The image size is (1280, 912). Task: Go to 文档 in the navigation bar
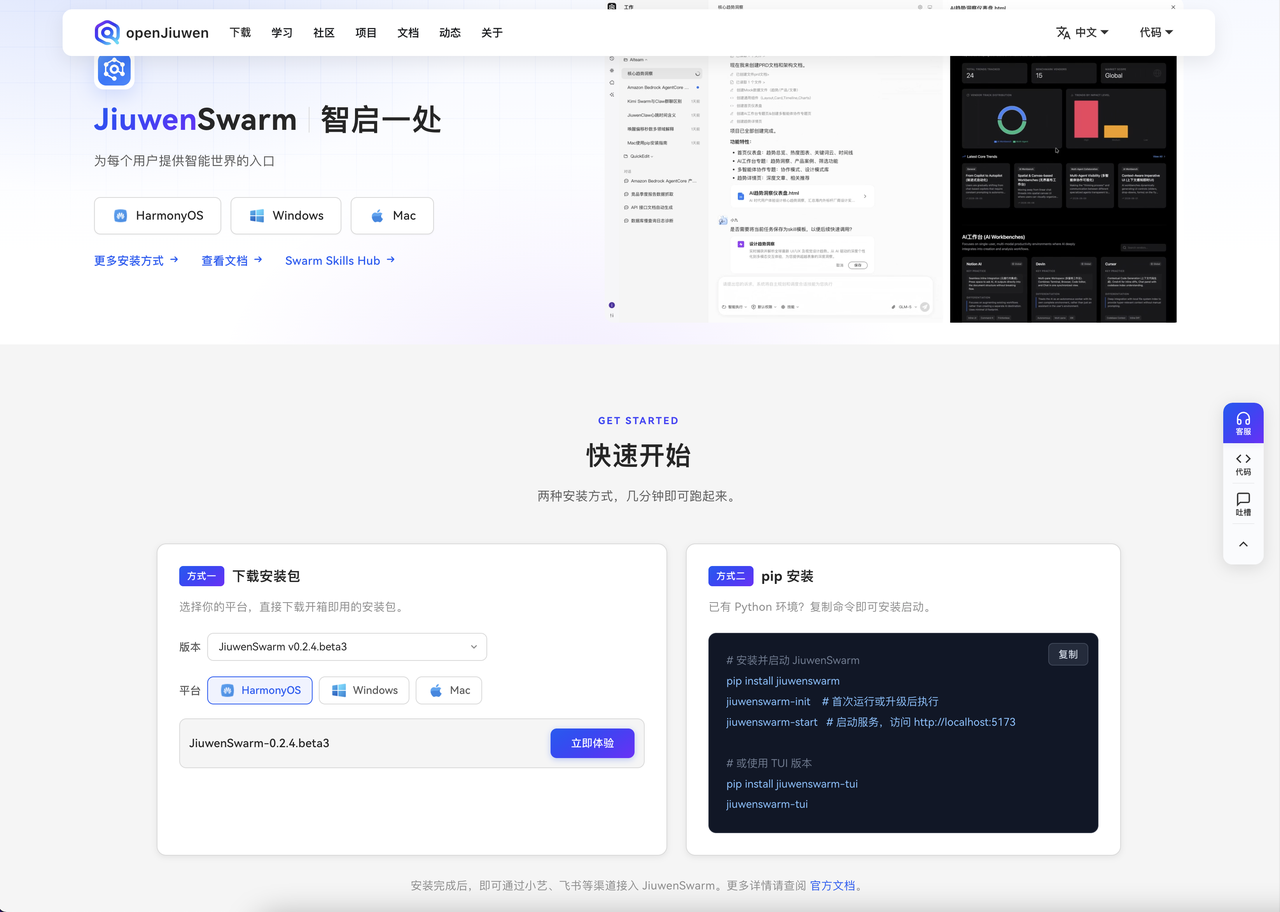(x=408, y=33)
